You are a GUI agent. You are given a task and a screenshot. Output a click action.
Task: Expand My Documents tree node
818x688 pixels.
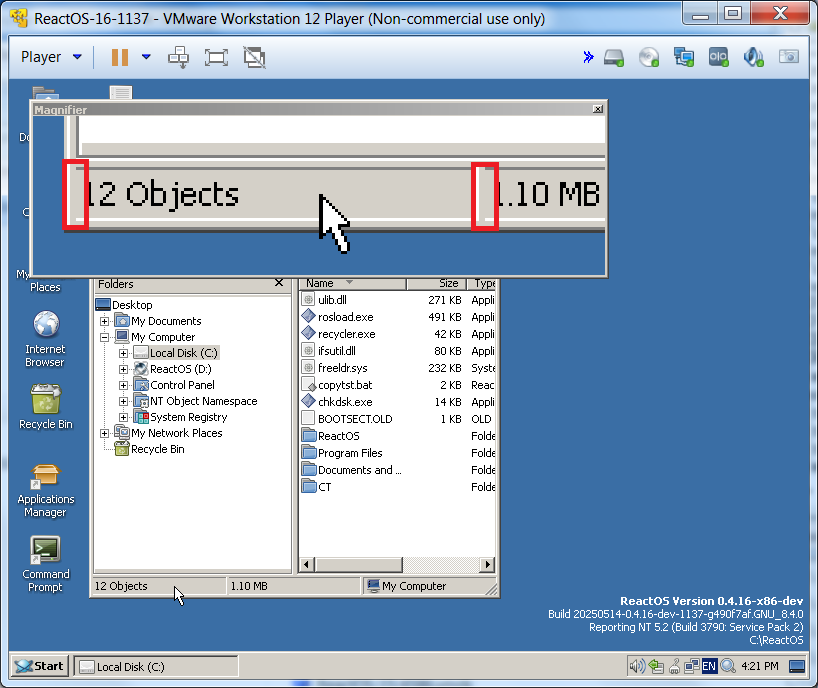tap(104, 321)
